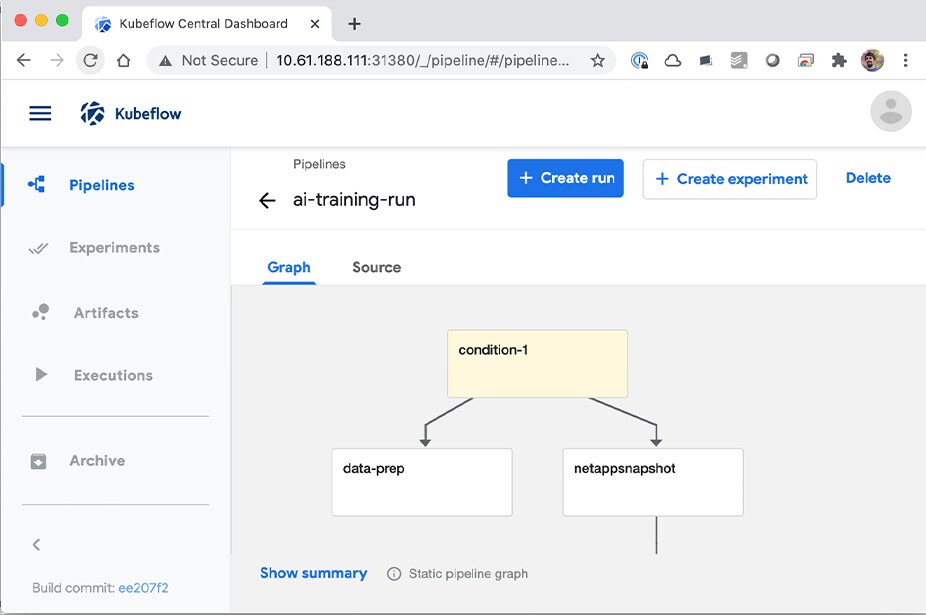Click the back arrow beside ai-training-run
The height and width of the screenshot is (615, 926).
click(267, 200)
